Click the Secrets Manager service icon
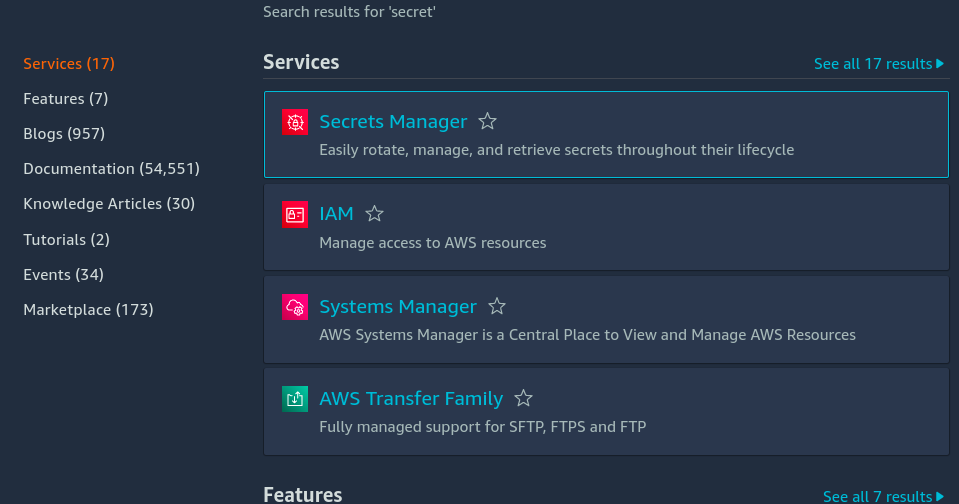 294,122
